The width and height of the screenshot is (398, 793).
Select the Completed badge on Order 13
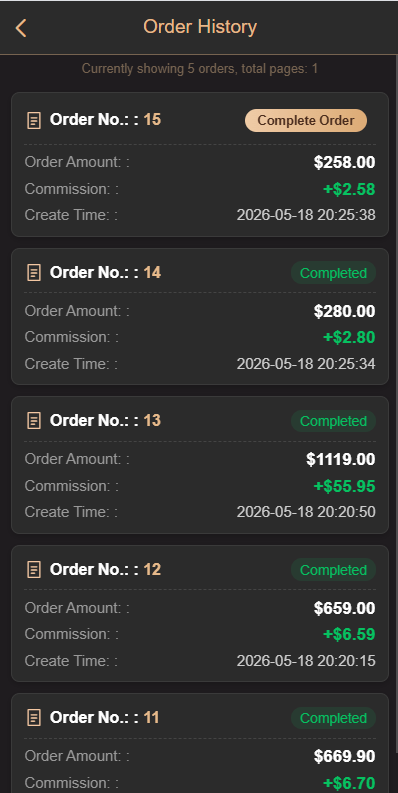click(333, 421)
